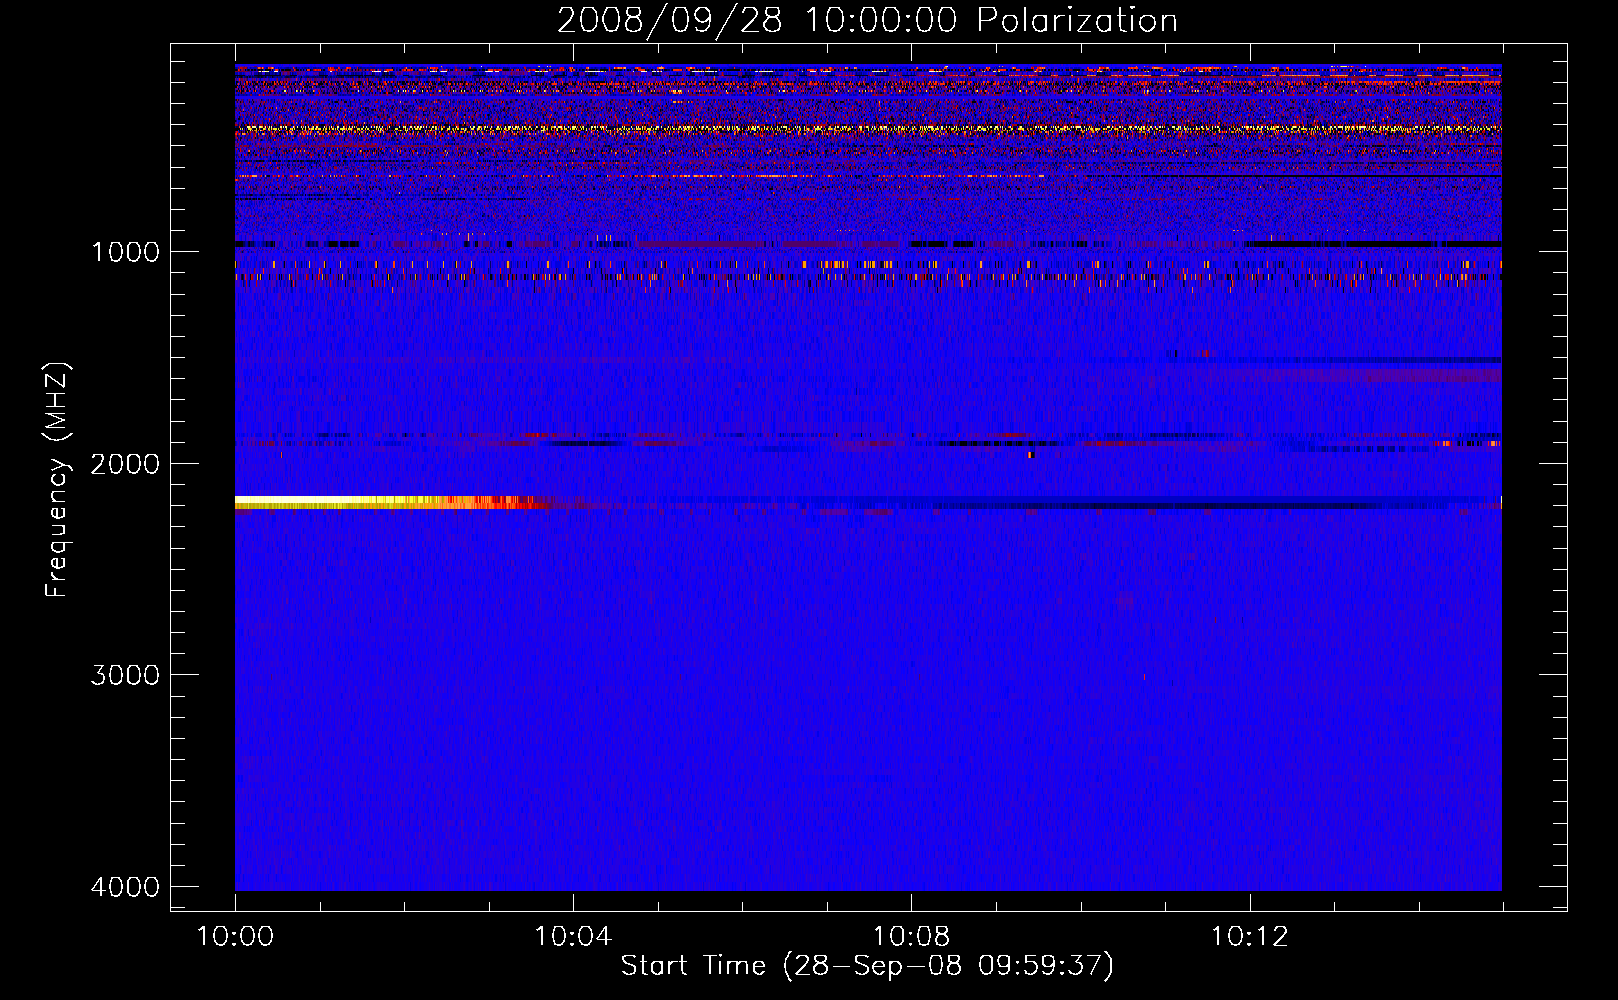Click the bright white-yellow emission band near 2200 MHz
This screenshot has width=1618, height=1000.
coord(320,502)
